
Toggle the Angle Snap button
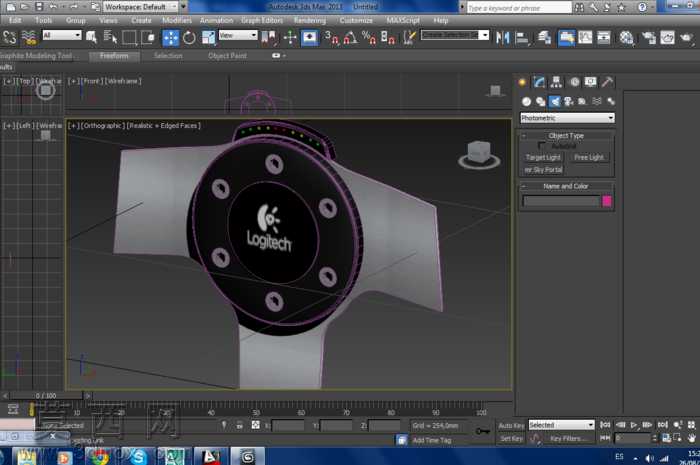tap(350, 37)
